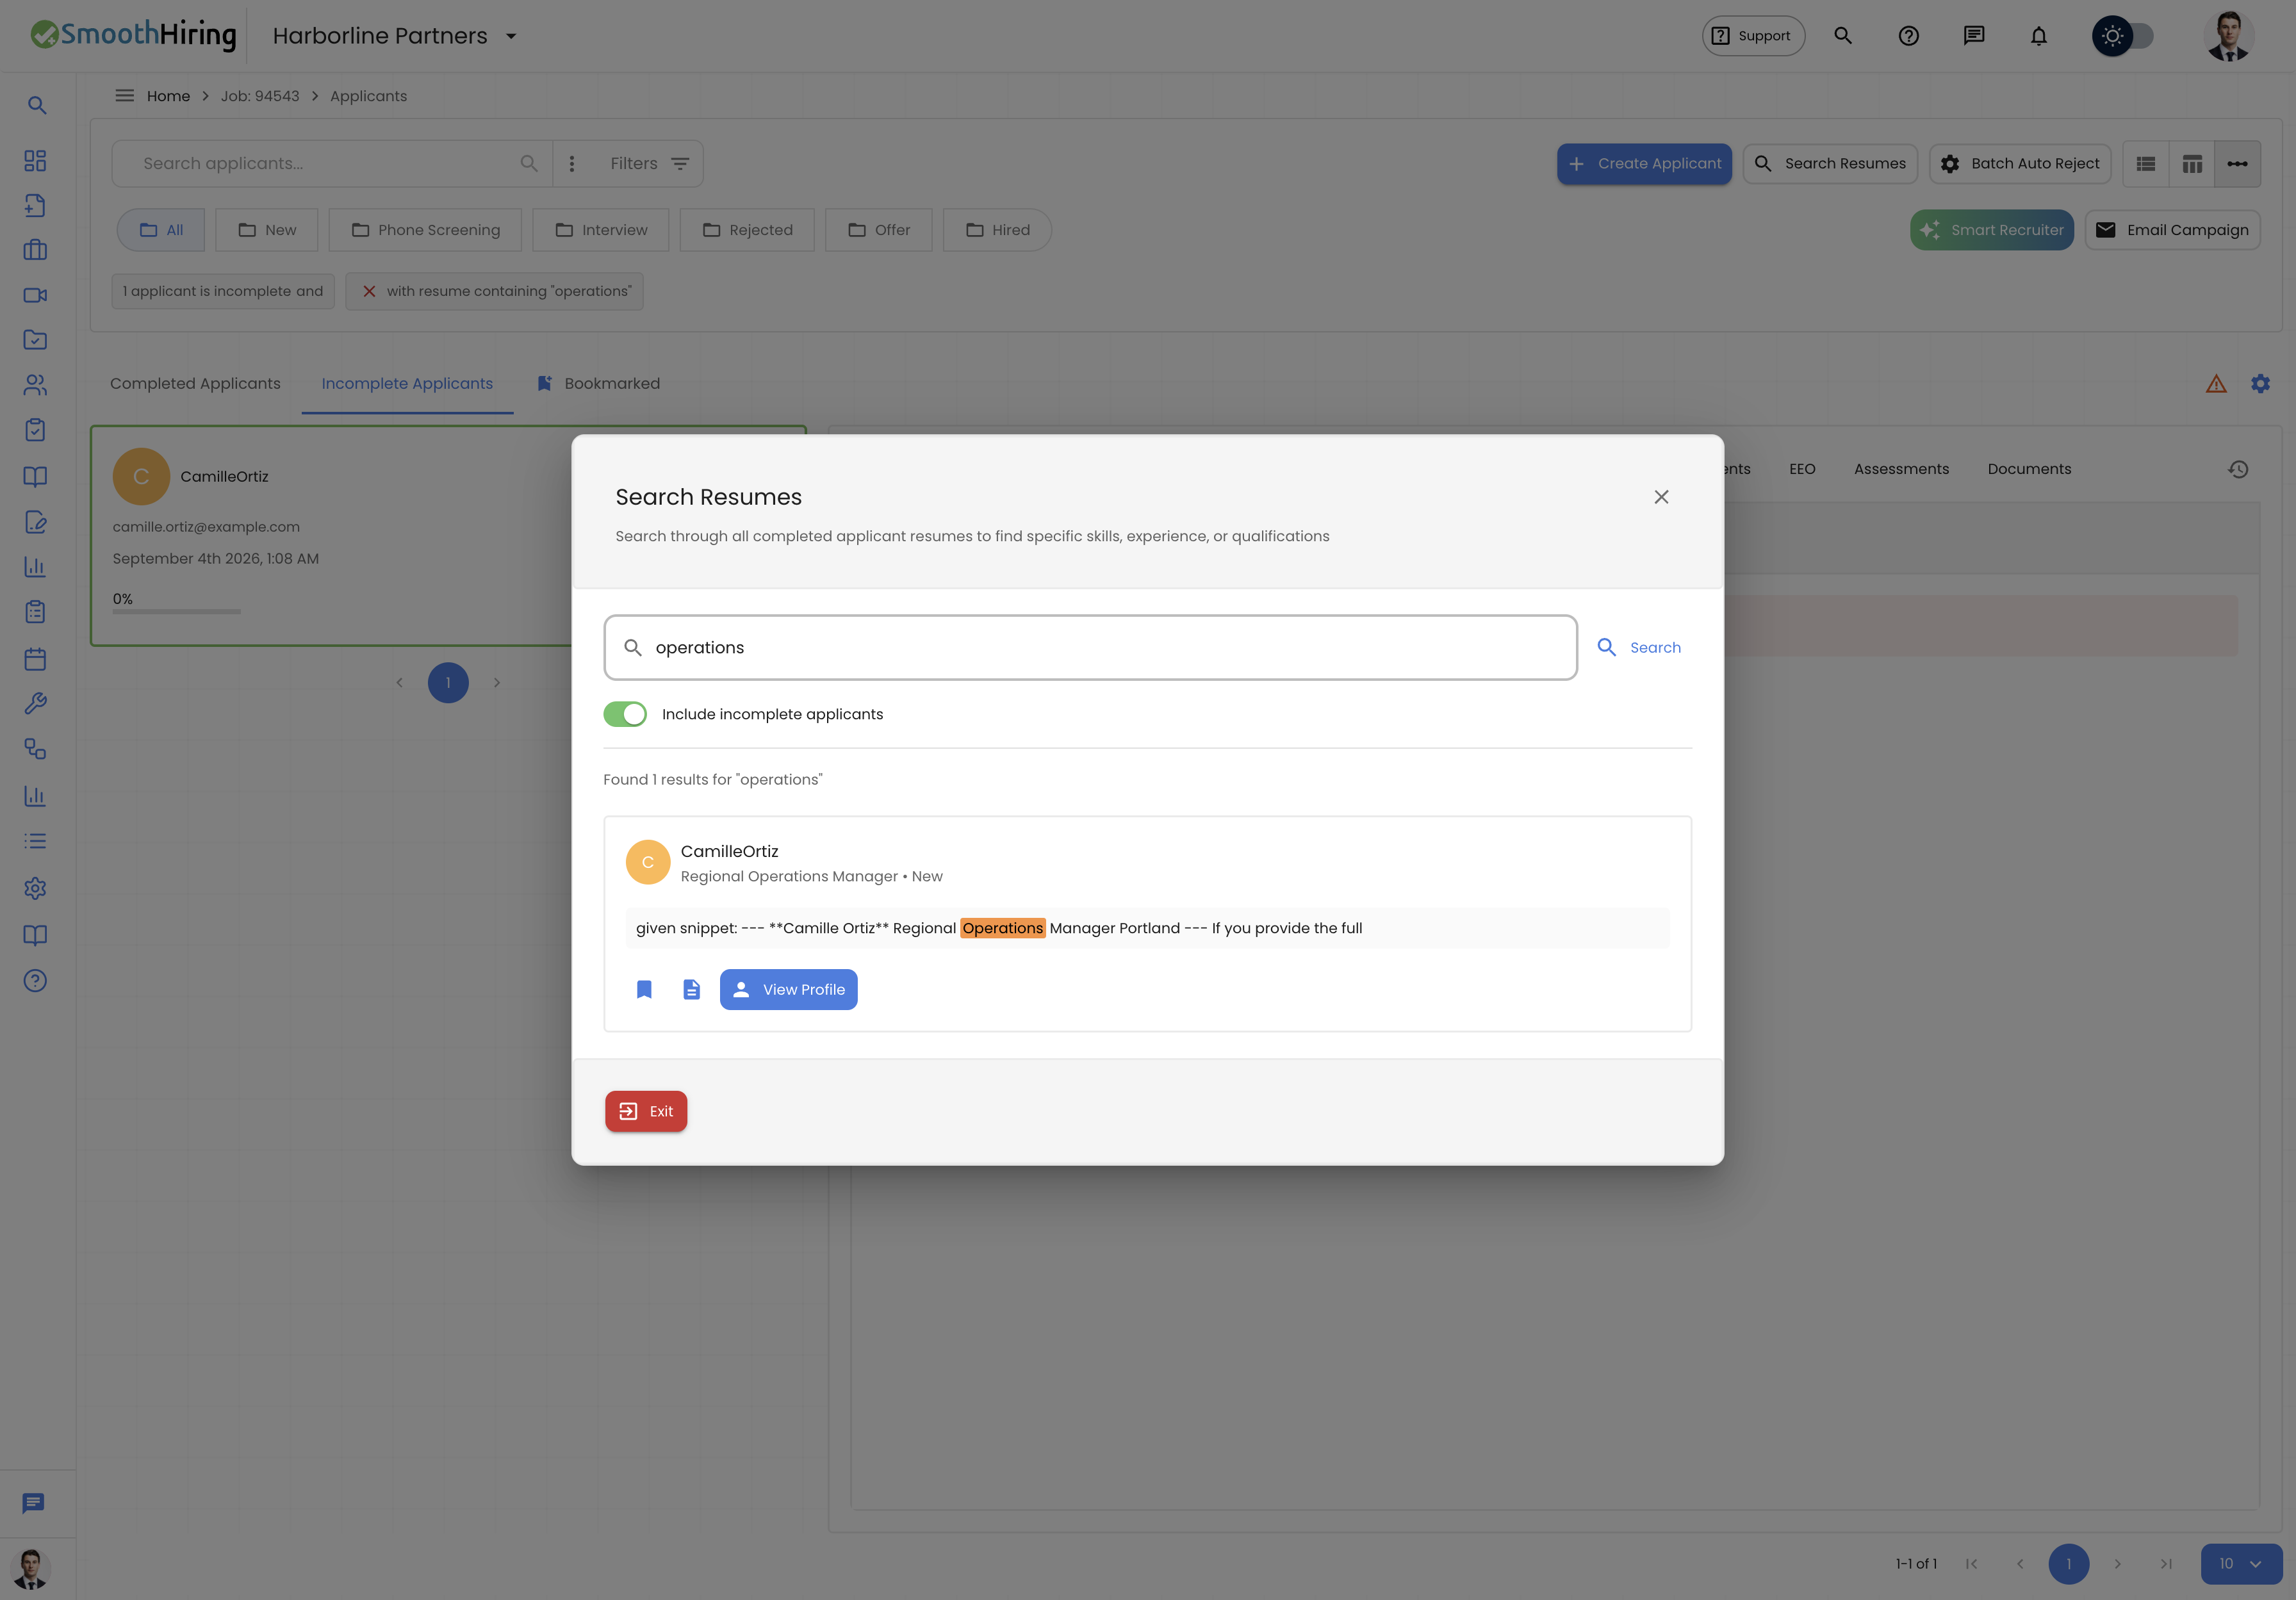Toggle the hamburger sidebar menu
The image size is (2296, 1600).
tap(124, 96)
